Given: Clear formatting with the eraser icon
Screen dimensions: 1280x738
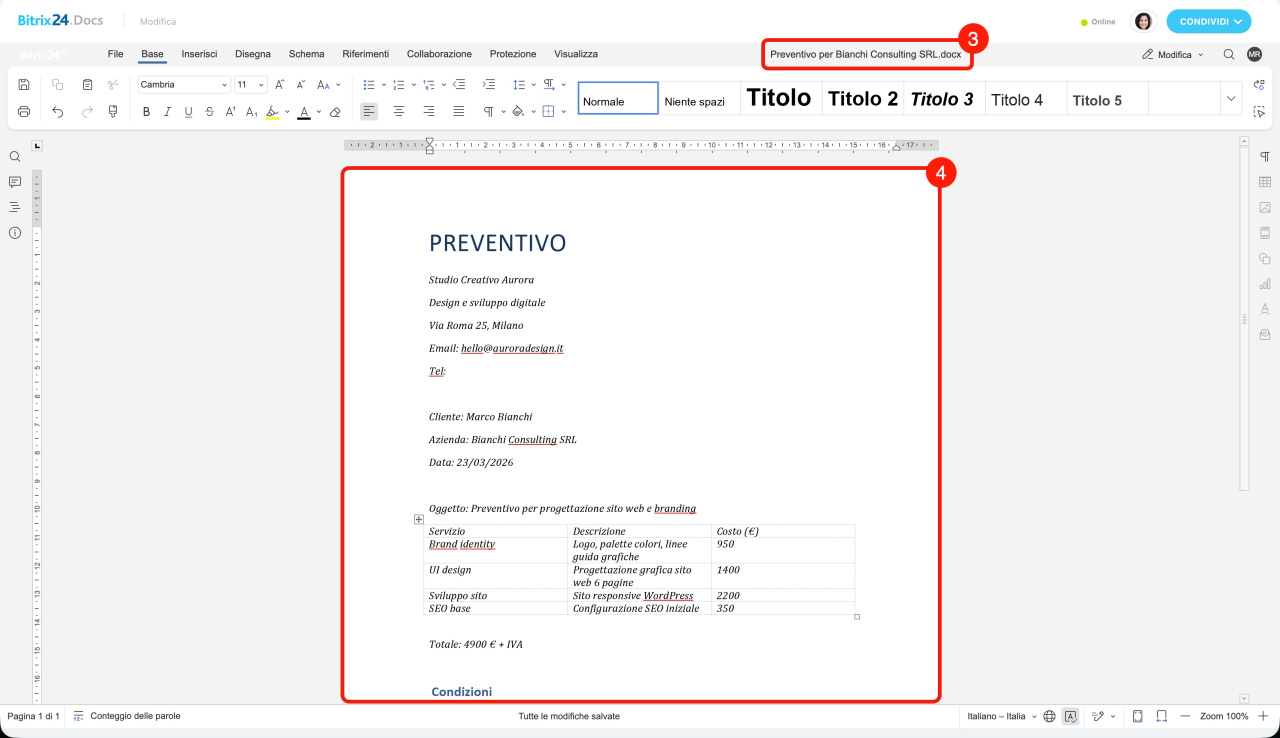Looking at the screenshot, I should [335, 112].
